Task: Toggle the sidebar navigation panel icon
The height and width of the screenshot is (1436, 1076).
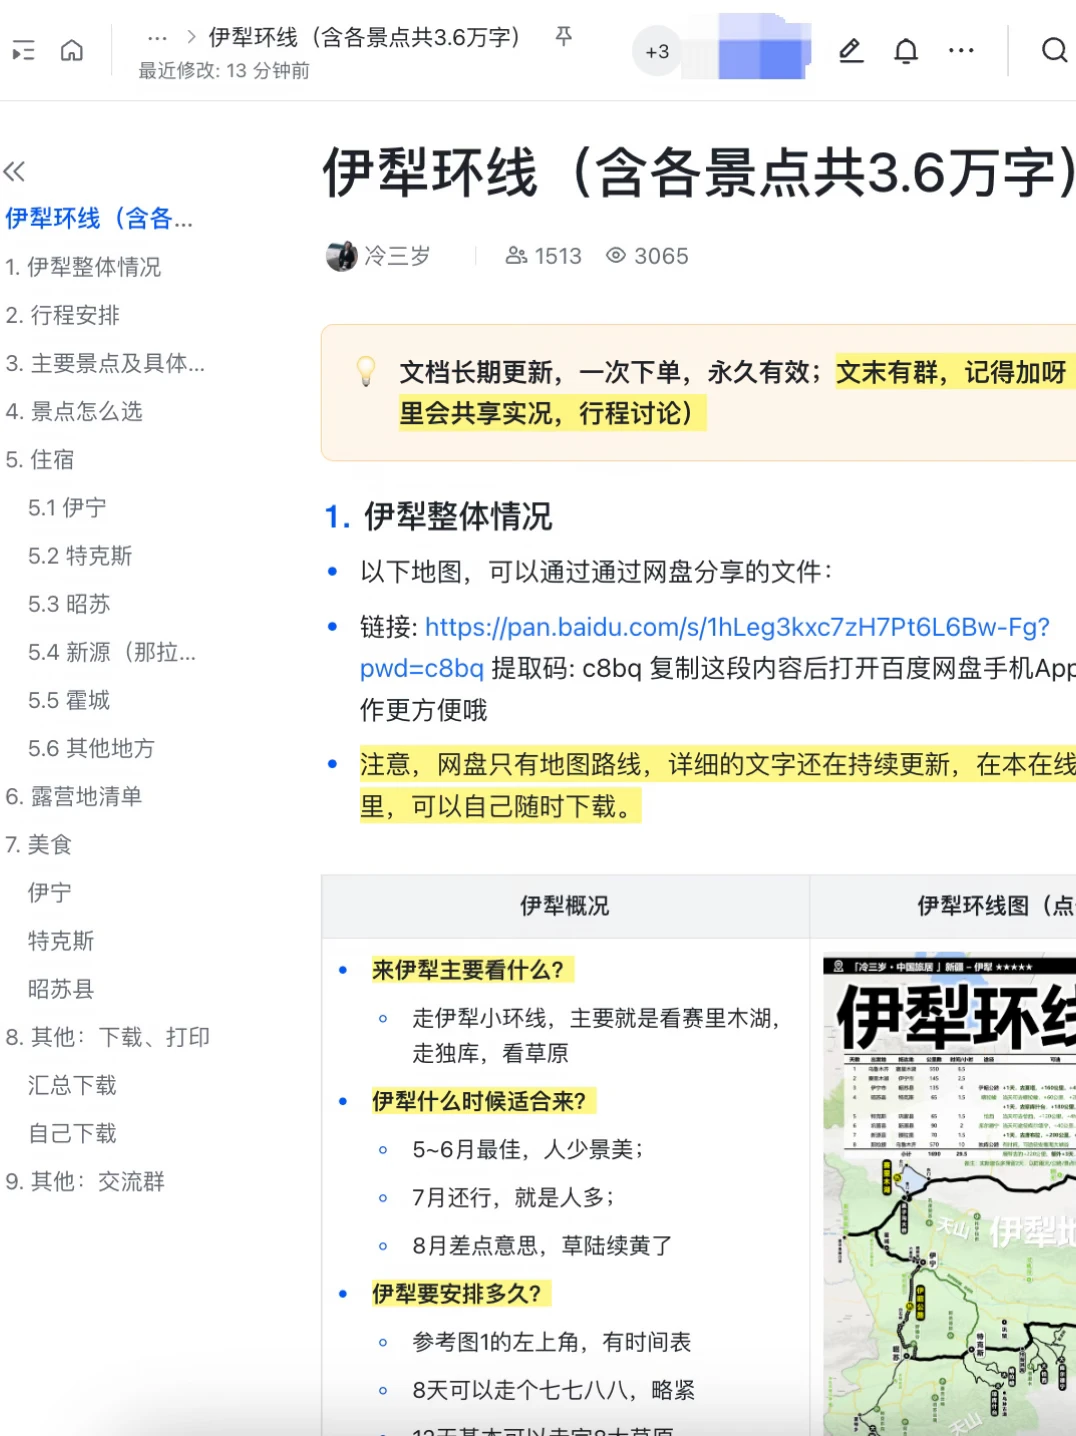Action: pos(23,50)
